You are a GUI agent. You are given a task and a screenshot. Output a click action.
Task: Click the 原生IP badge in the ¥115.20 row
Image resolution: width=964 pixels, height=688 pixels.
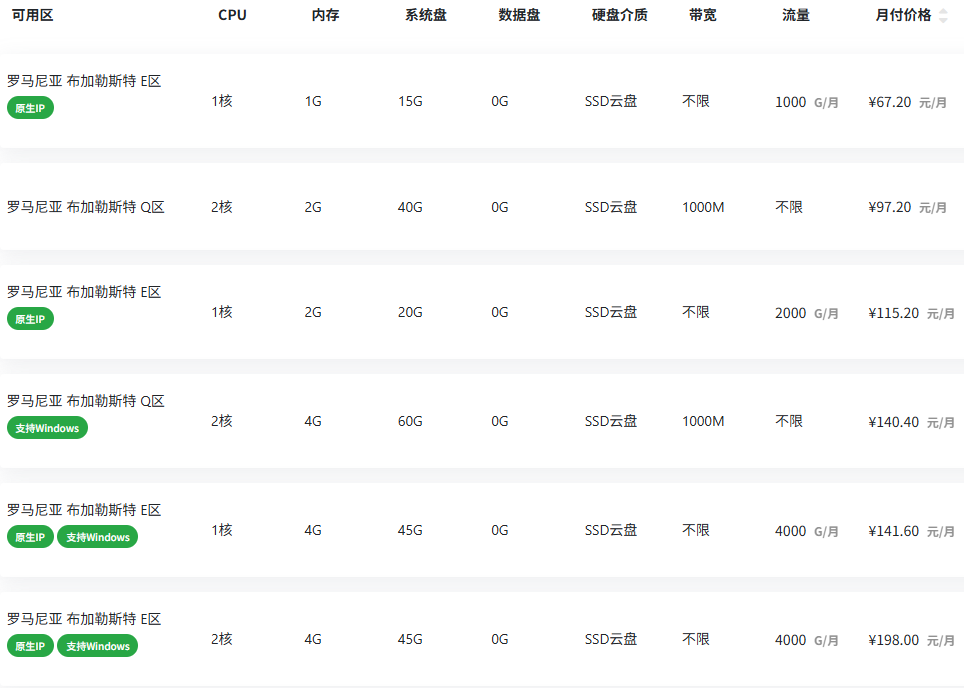tap(30, 319)
